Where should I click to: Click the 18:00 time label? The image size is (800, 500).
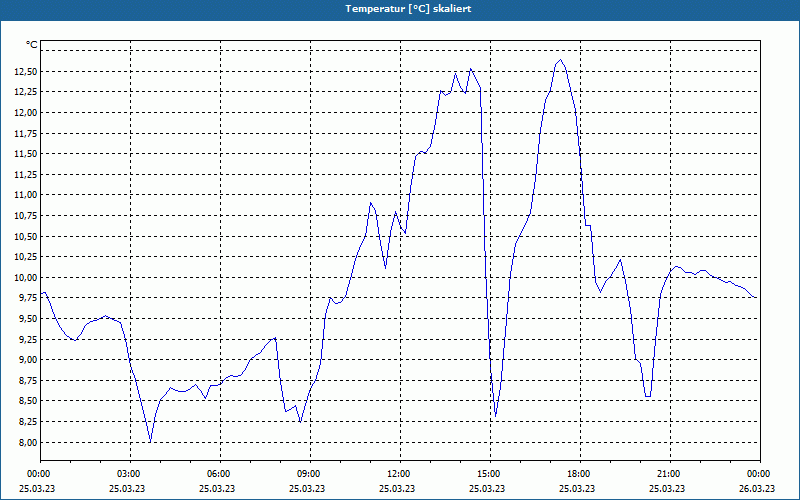click(x=580, y=474)
